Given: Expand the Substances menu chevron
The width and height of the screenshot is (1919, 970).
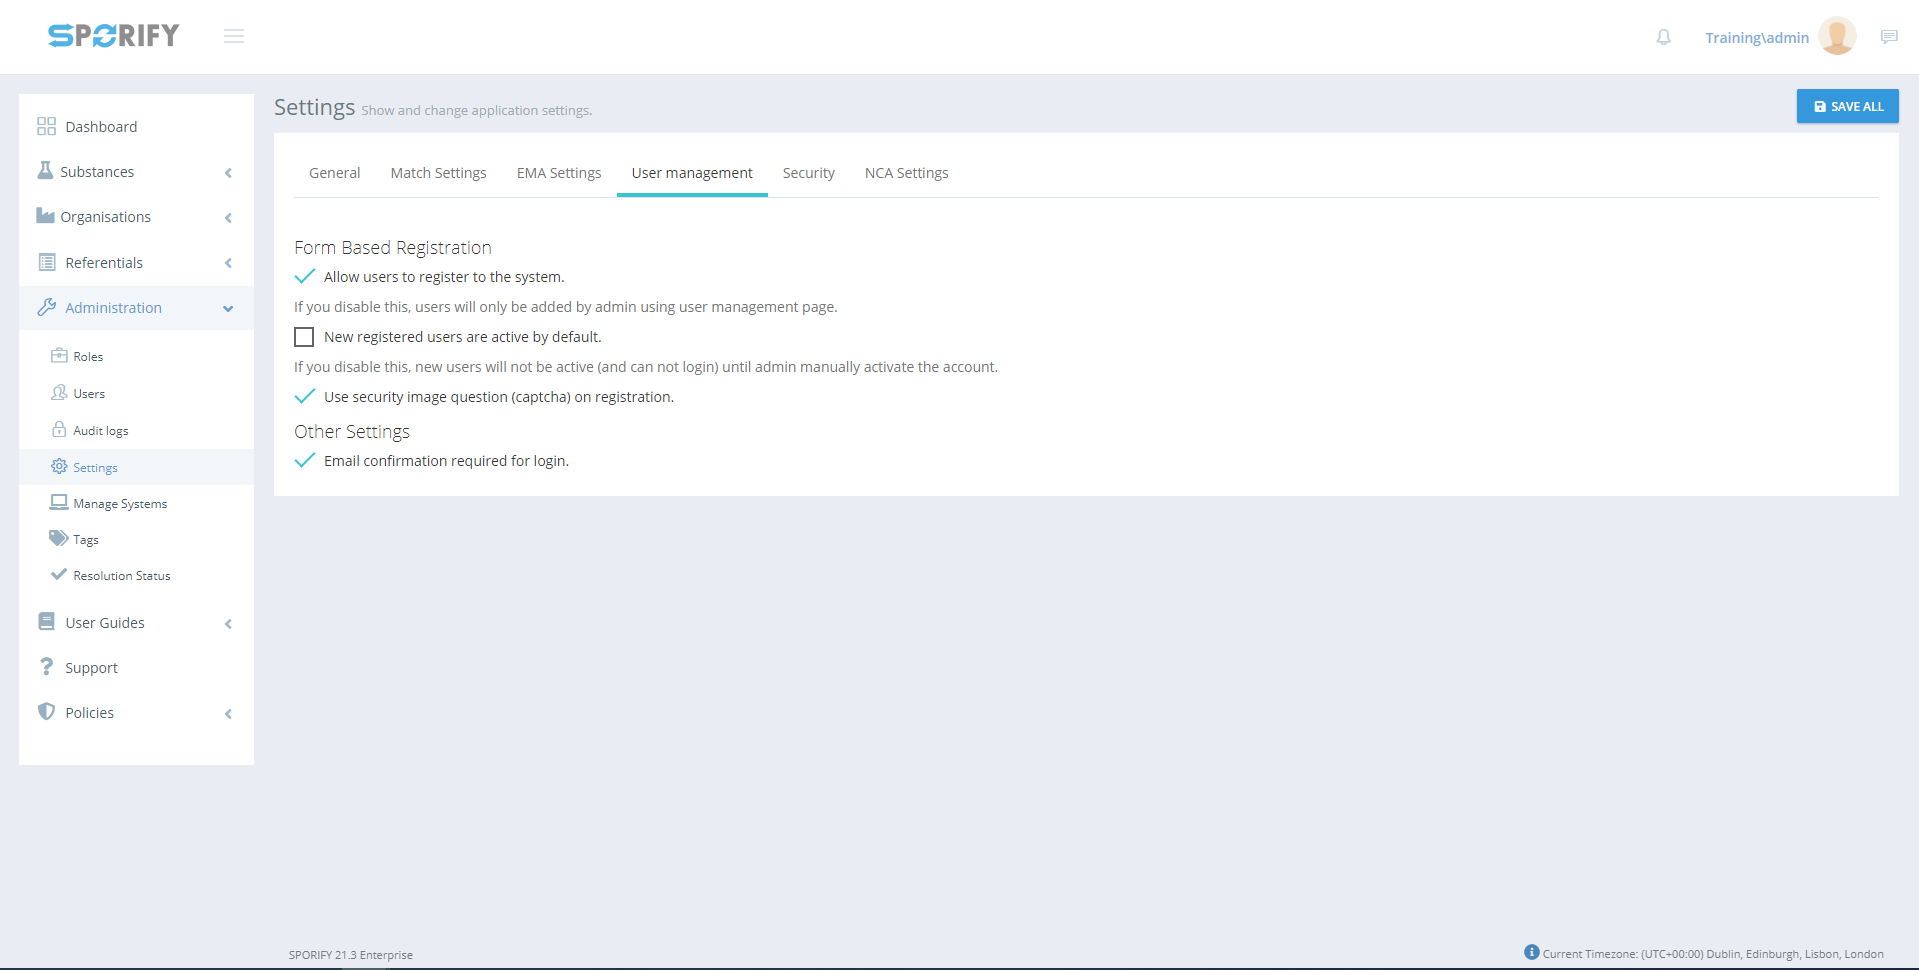Looking at the screenshot, I should pyautogui.click(x=228, y=173).
